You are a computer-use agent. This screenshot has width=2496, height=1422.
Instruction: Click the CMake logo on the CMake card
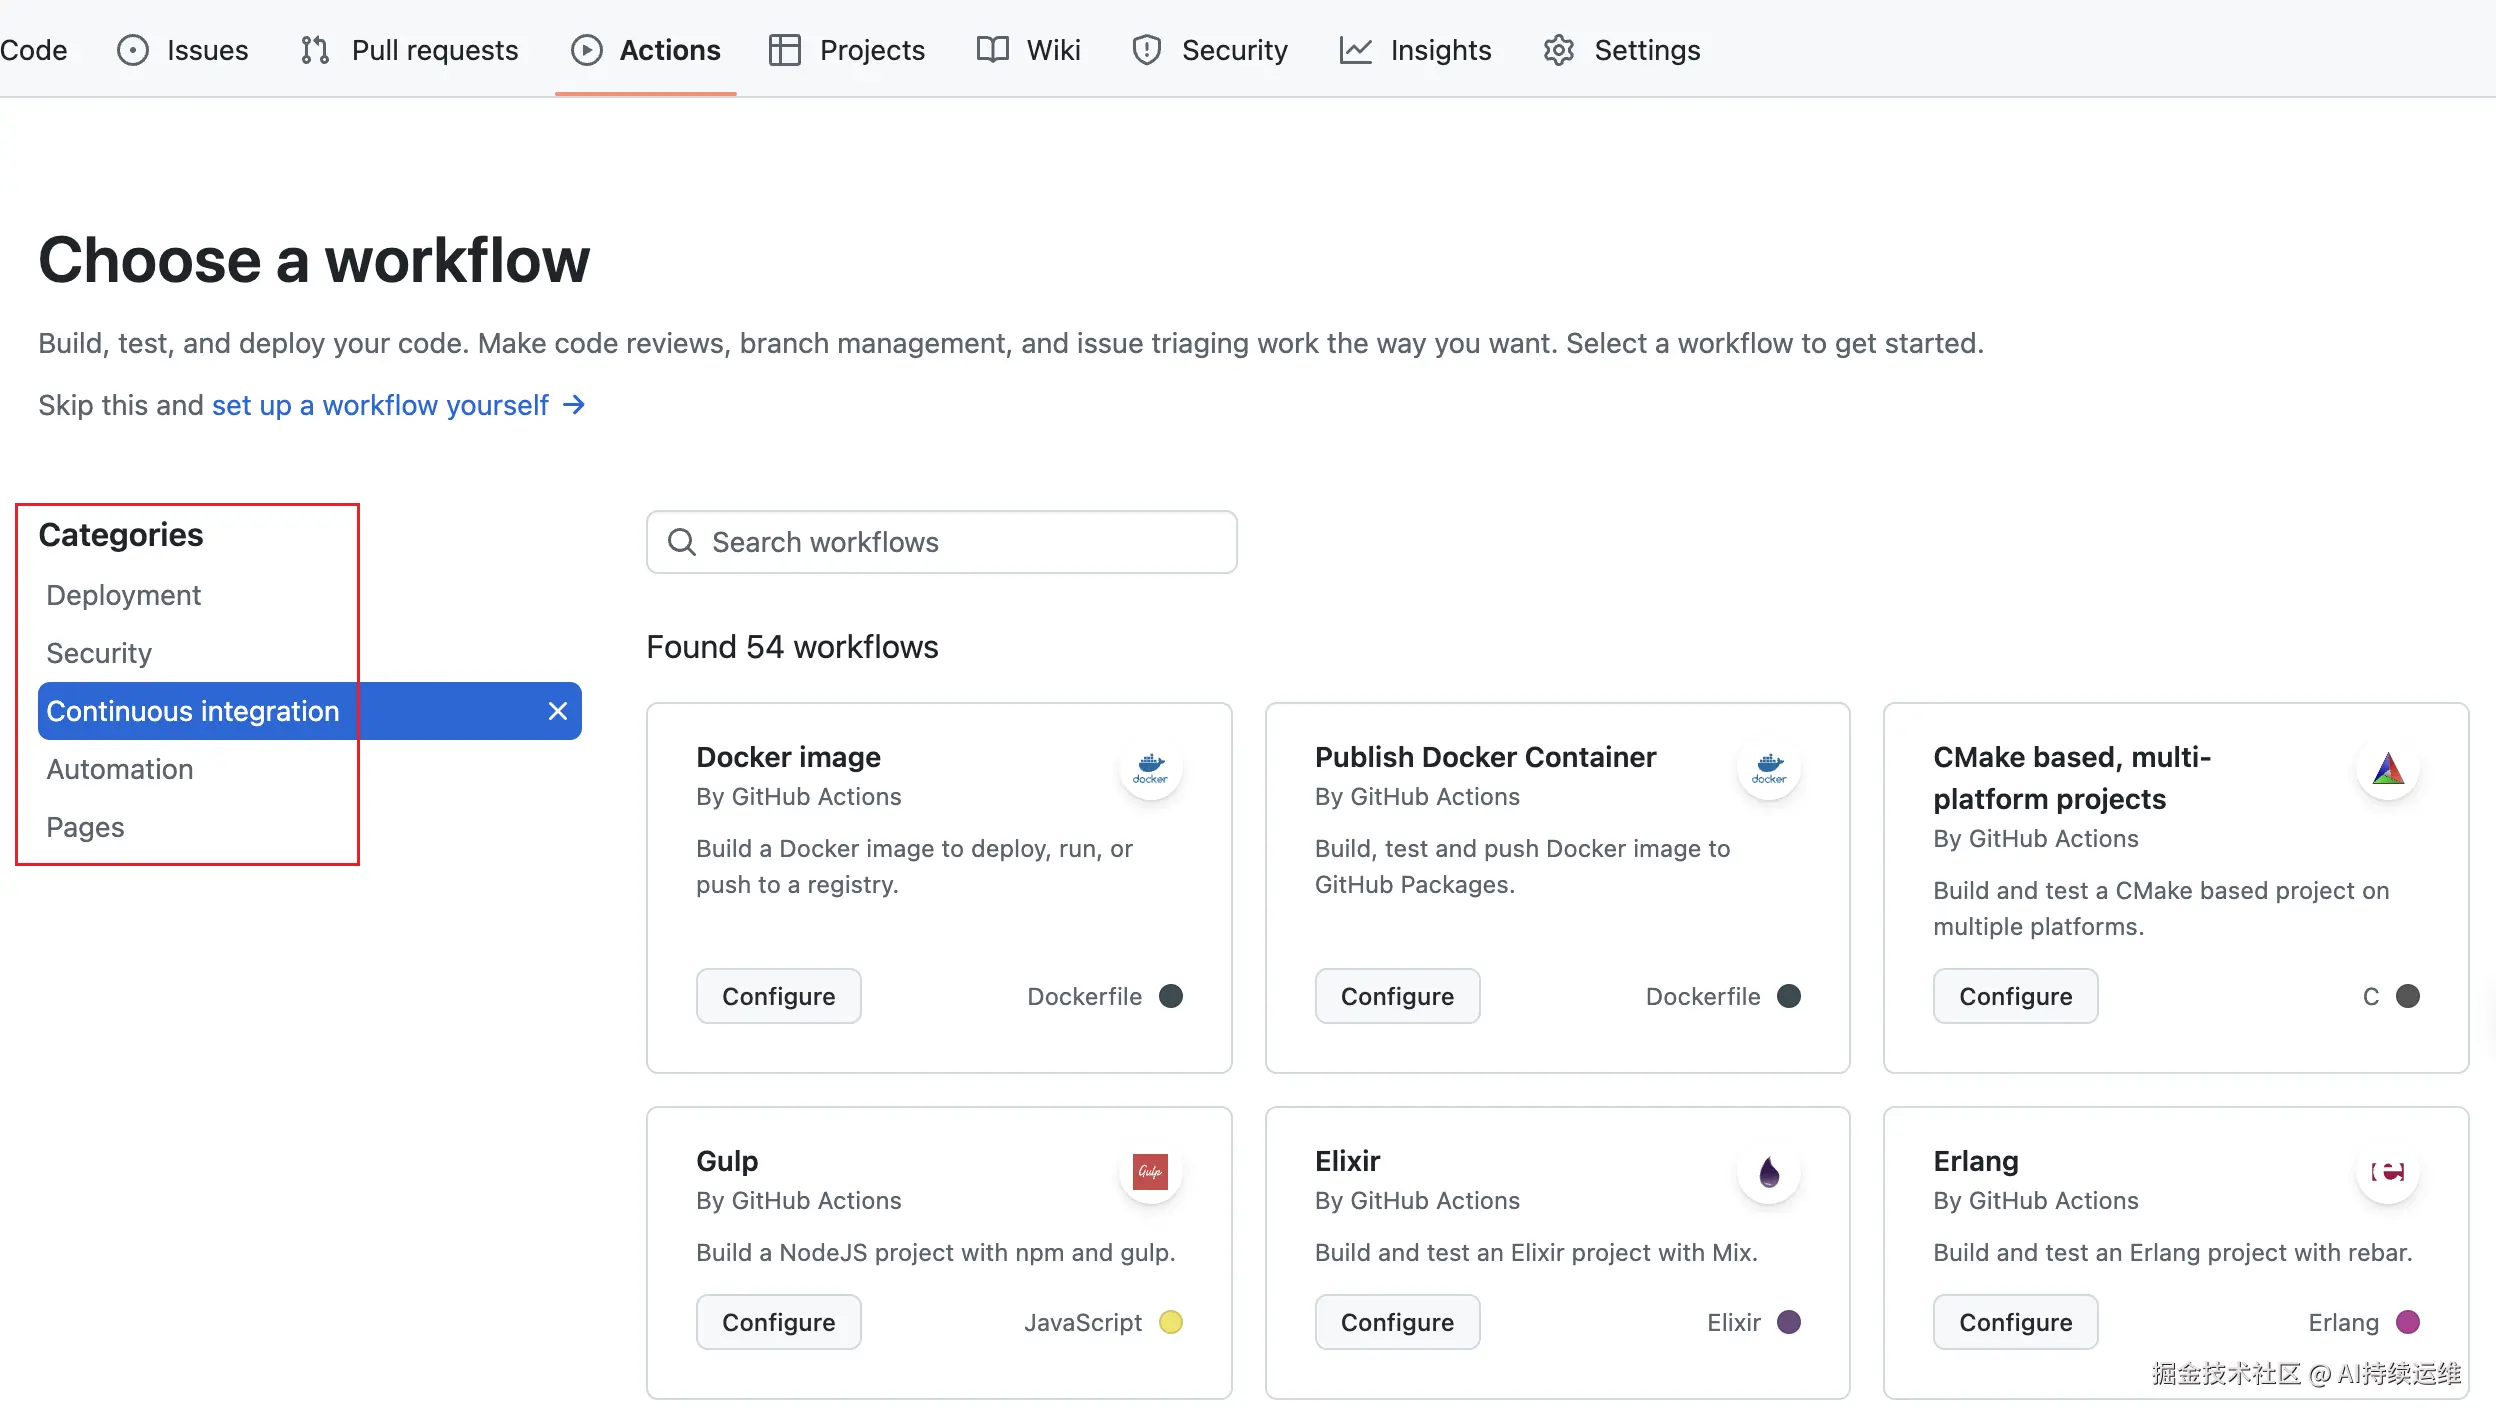point(2388,769)
